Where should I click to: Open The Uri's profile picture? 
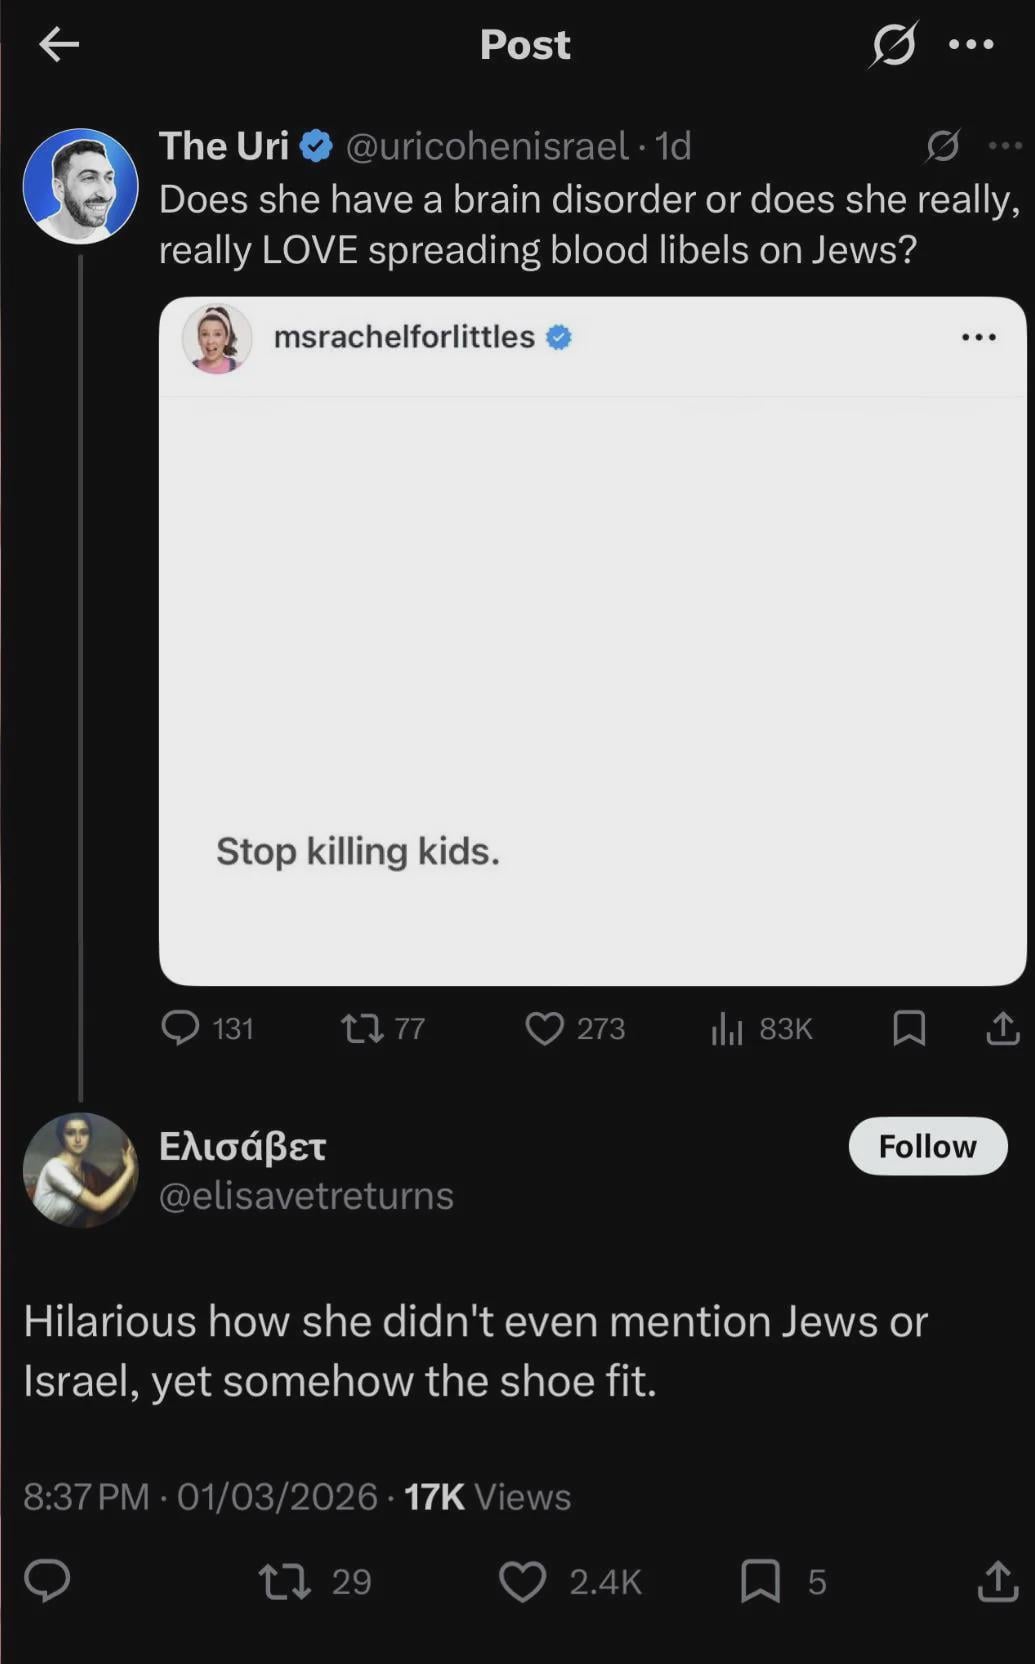pos(80,185)
